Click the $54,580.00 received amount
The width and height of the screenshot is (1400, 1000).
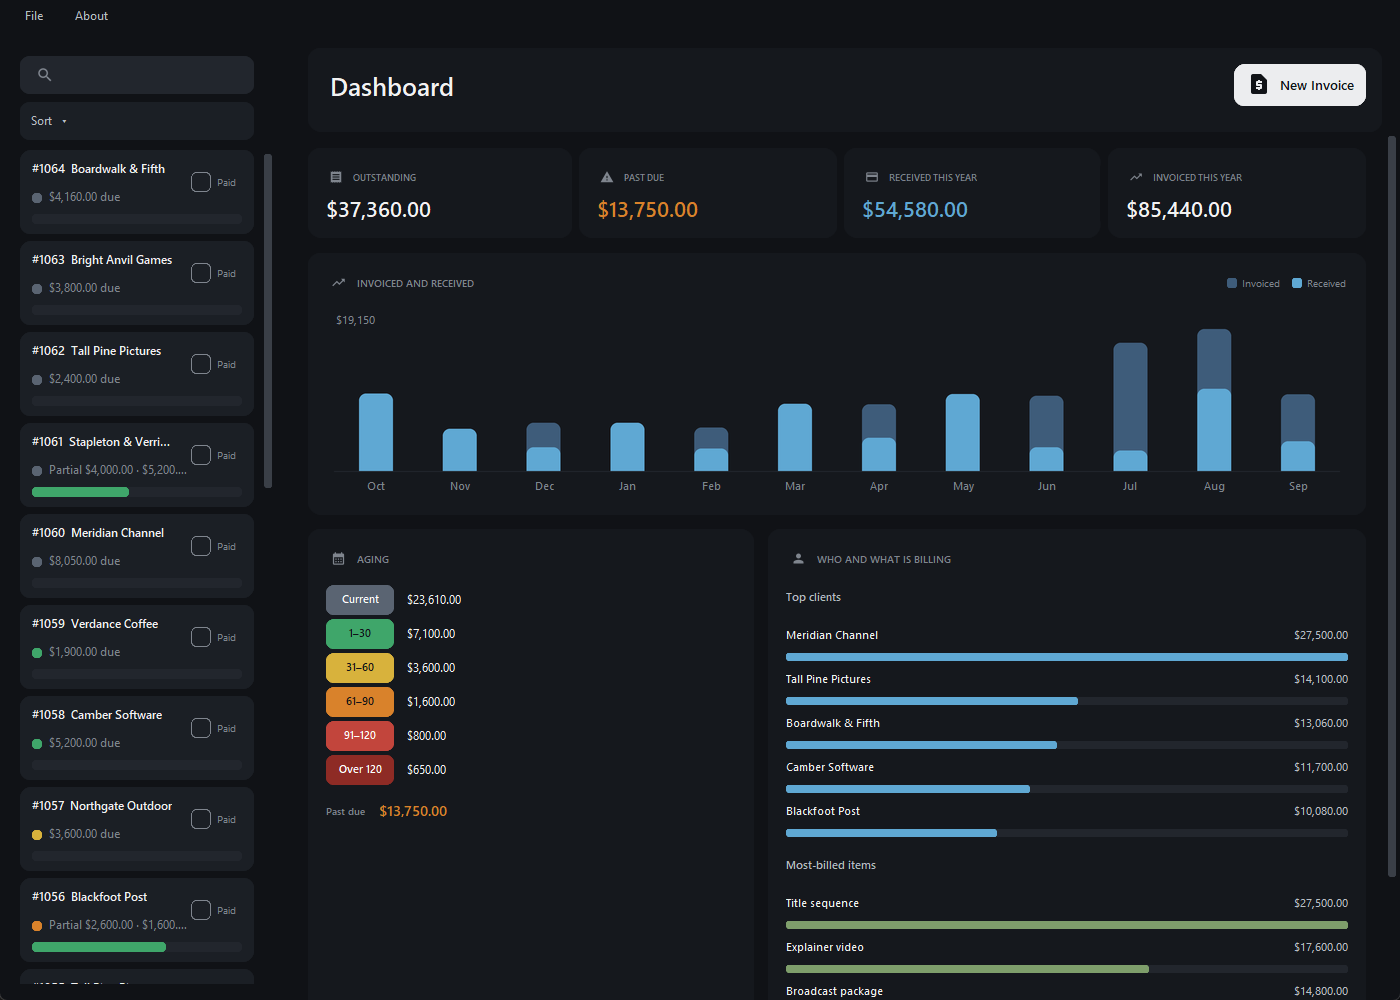(915, 210)
